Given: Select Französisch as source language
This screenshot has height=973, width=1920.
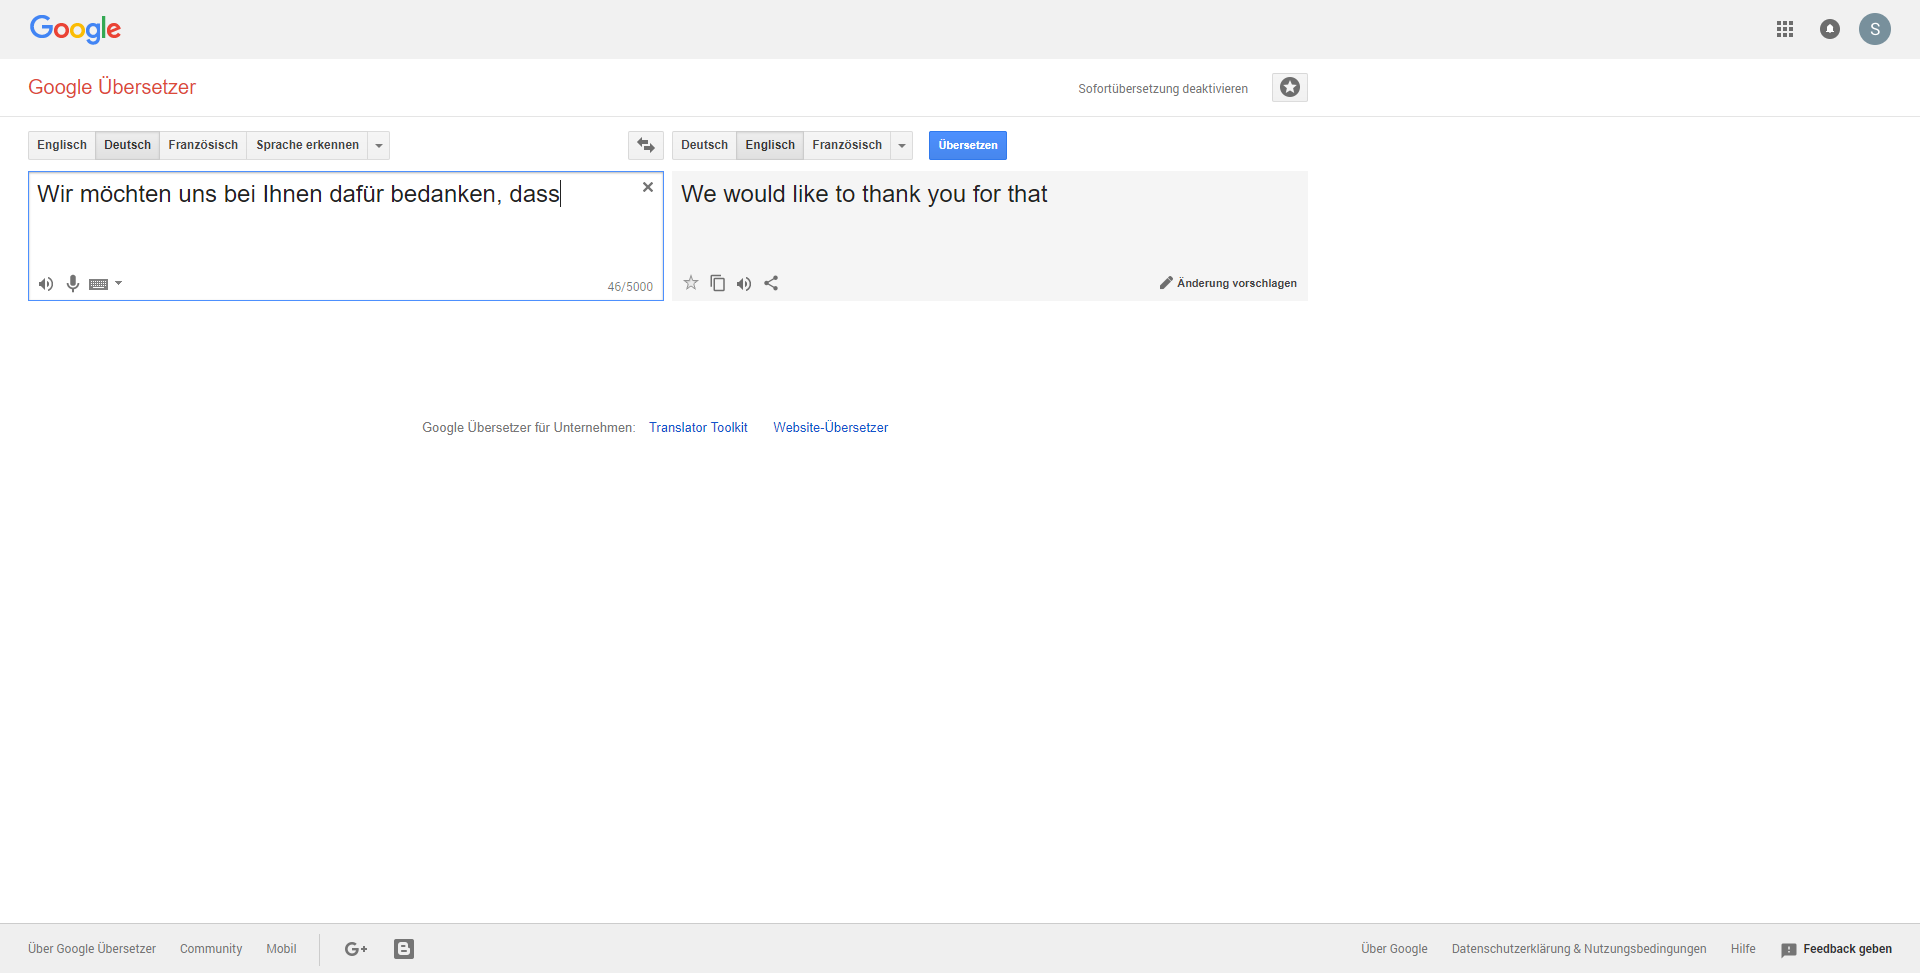Looking at the screenshot, I should pos(203,145).
